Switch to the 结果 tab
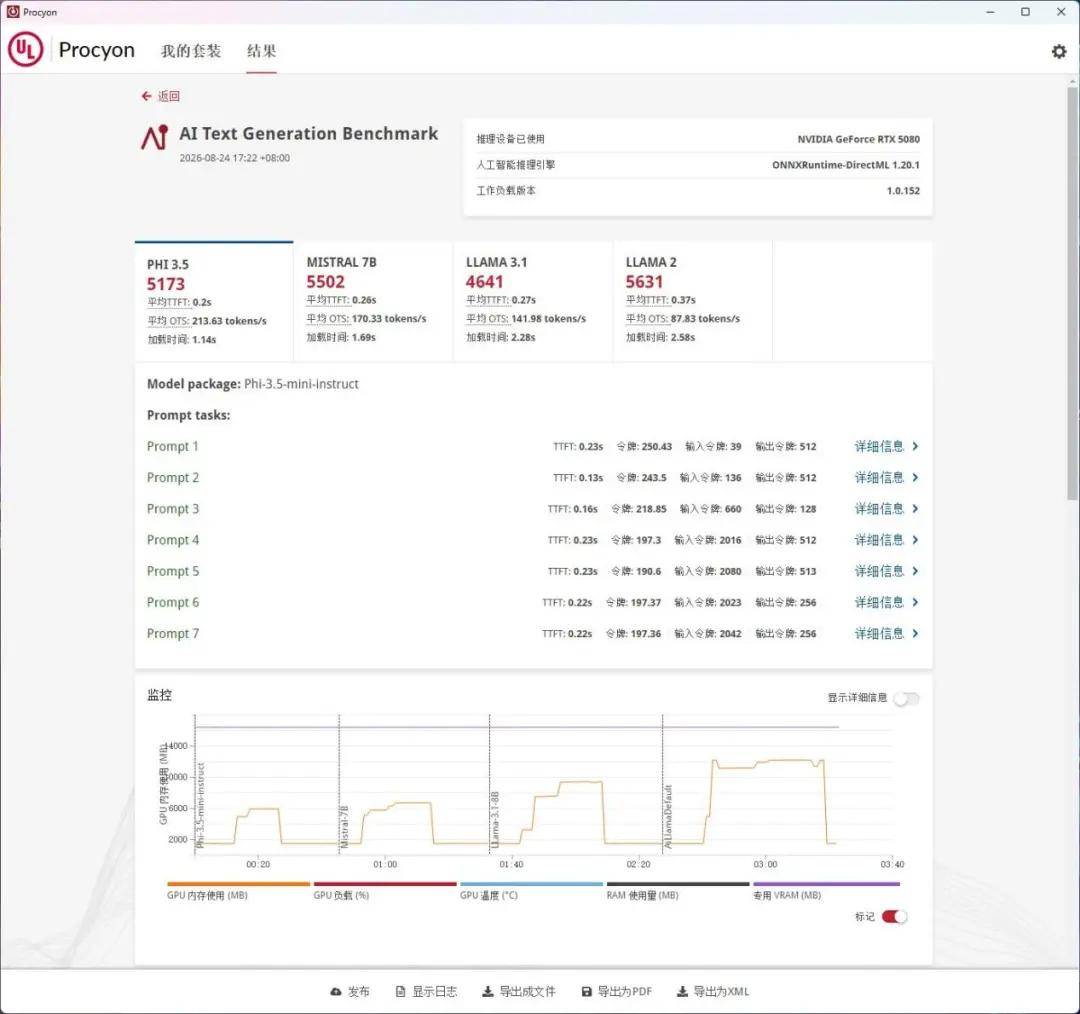Image resolution: width=1080 pixels, height=1014 pixels. tap(261, 50)
